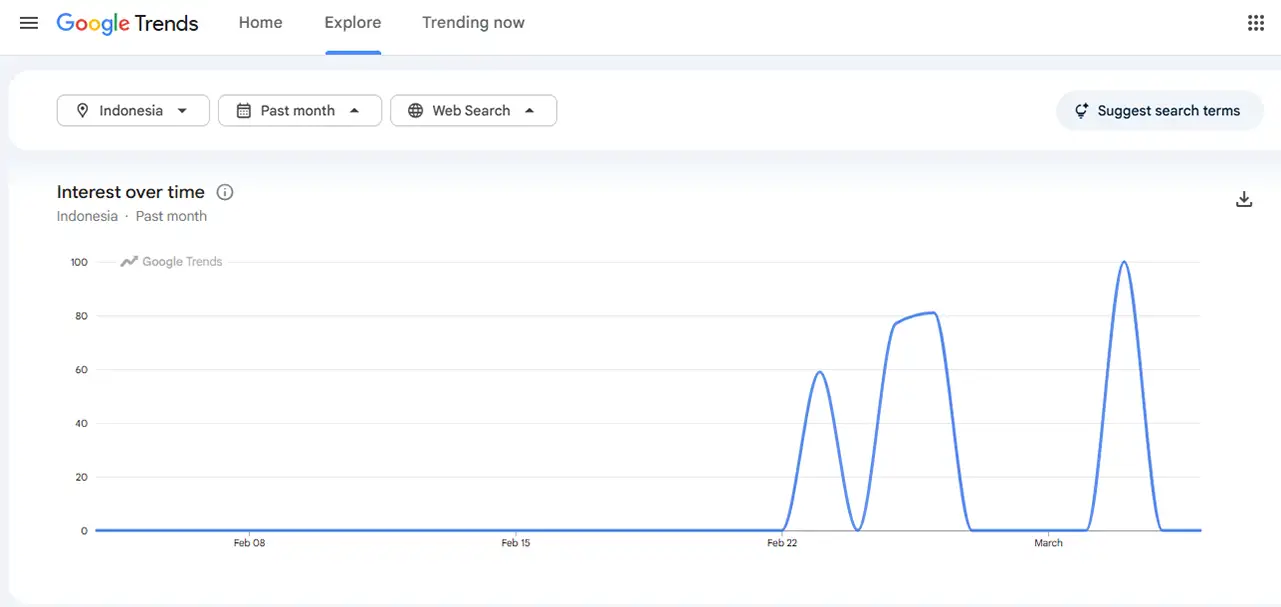Open the hamburger navigation menu

28,22
